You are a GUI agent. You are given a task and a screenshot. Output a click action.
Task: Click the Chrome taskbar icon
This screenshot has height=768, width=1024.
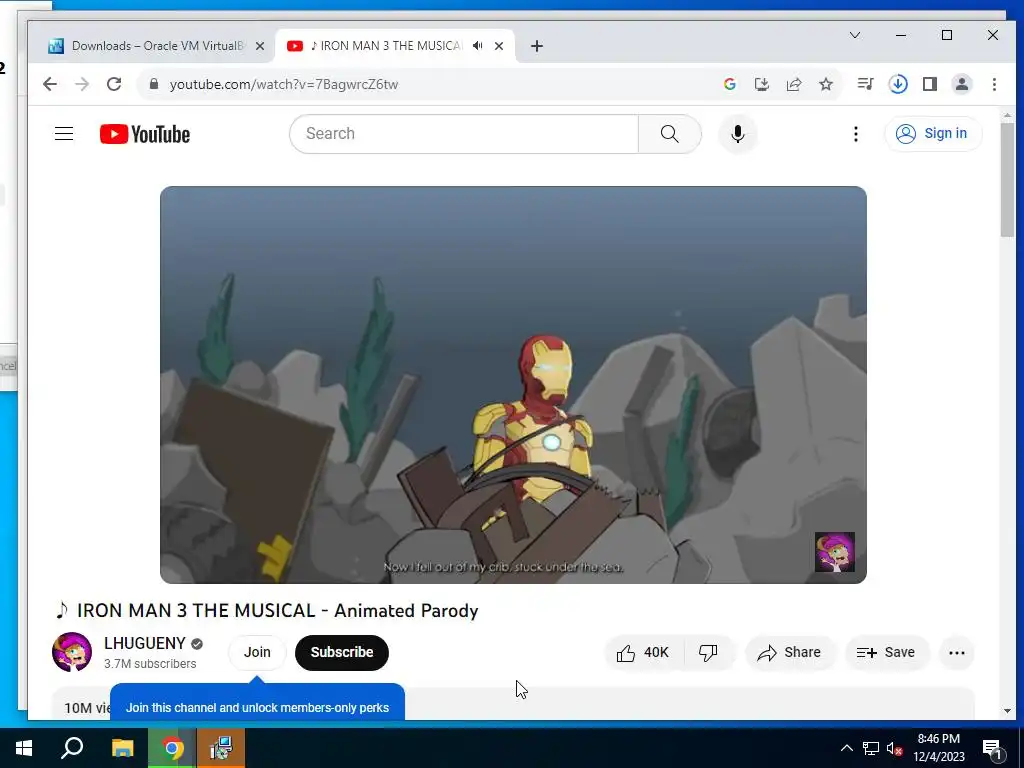pos(172,748)
